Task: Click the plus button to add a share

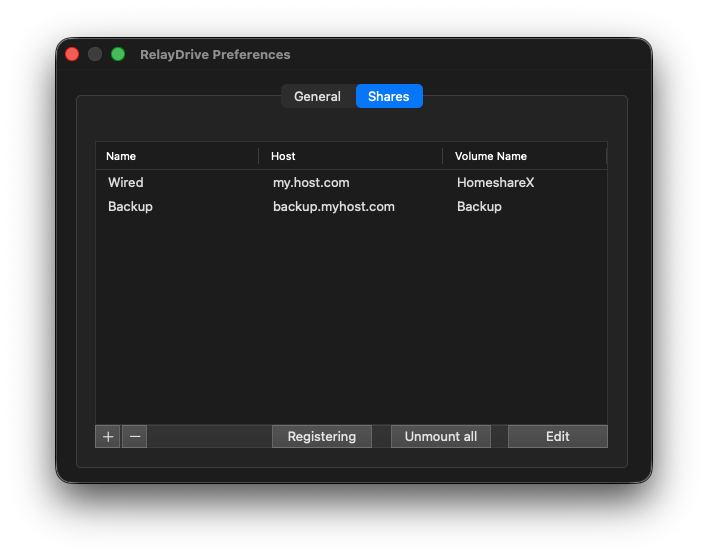Action: click(x=108, y=437)
